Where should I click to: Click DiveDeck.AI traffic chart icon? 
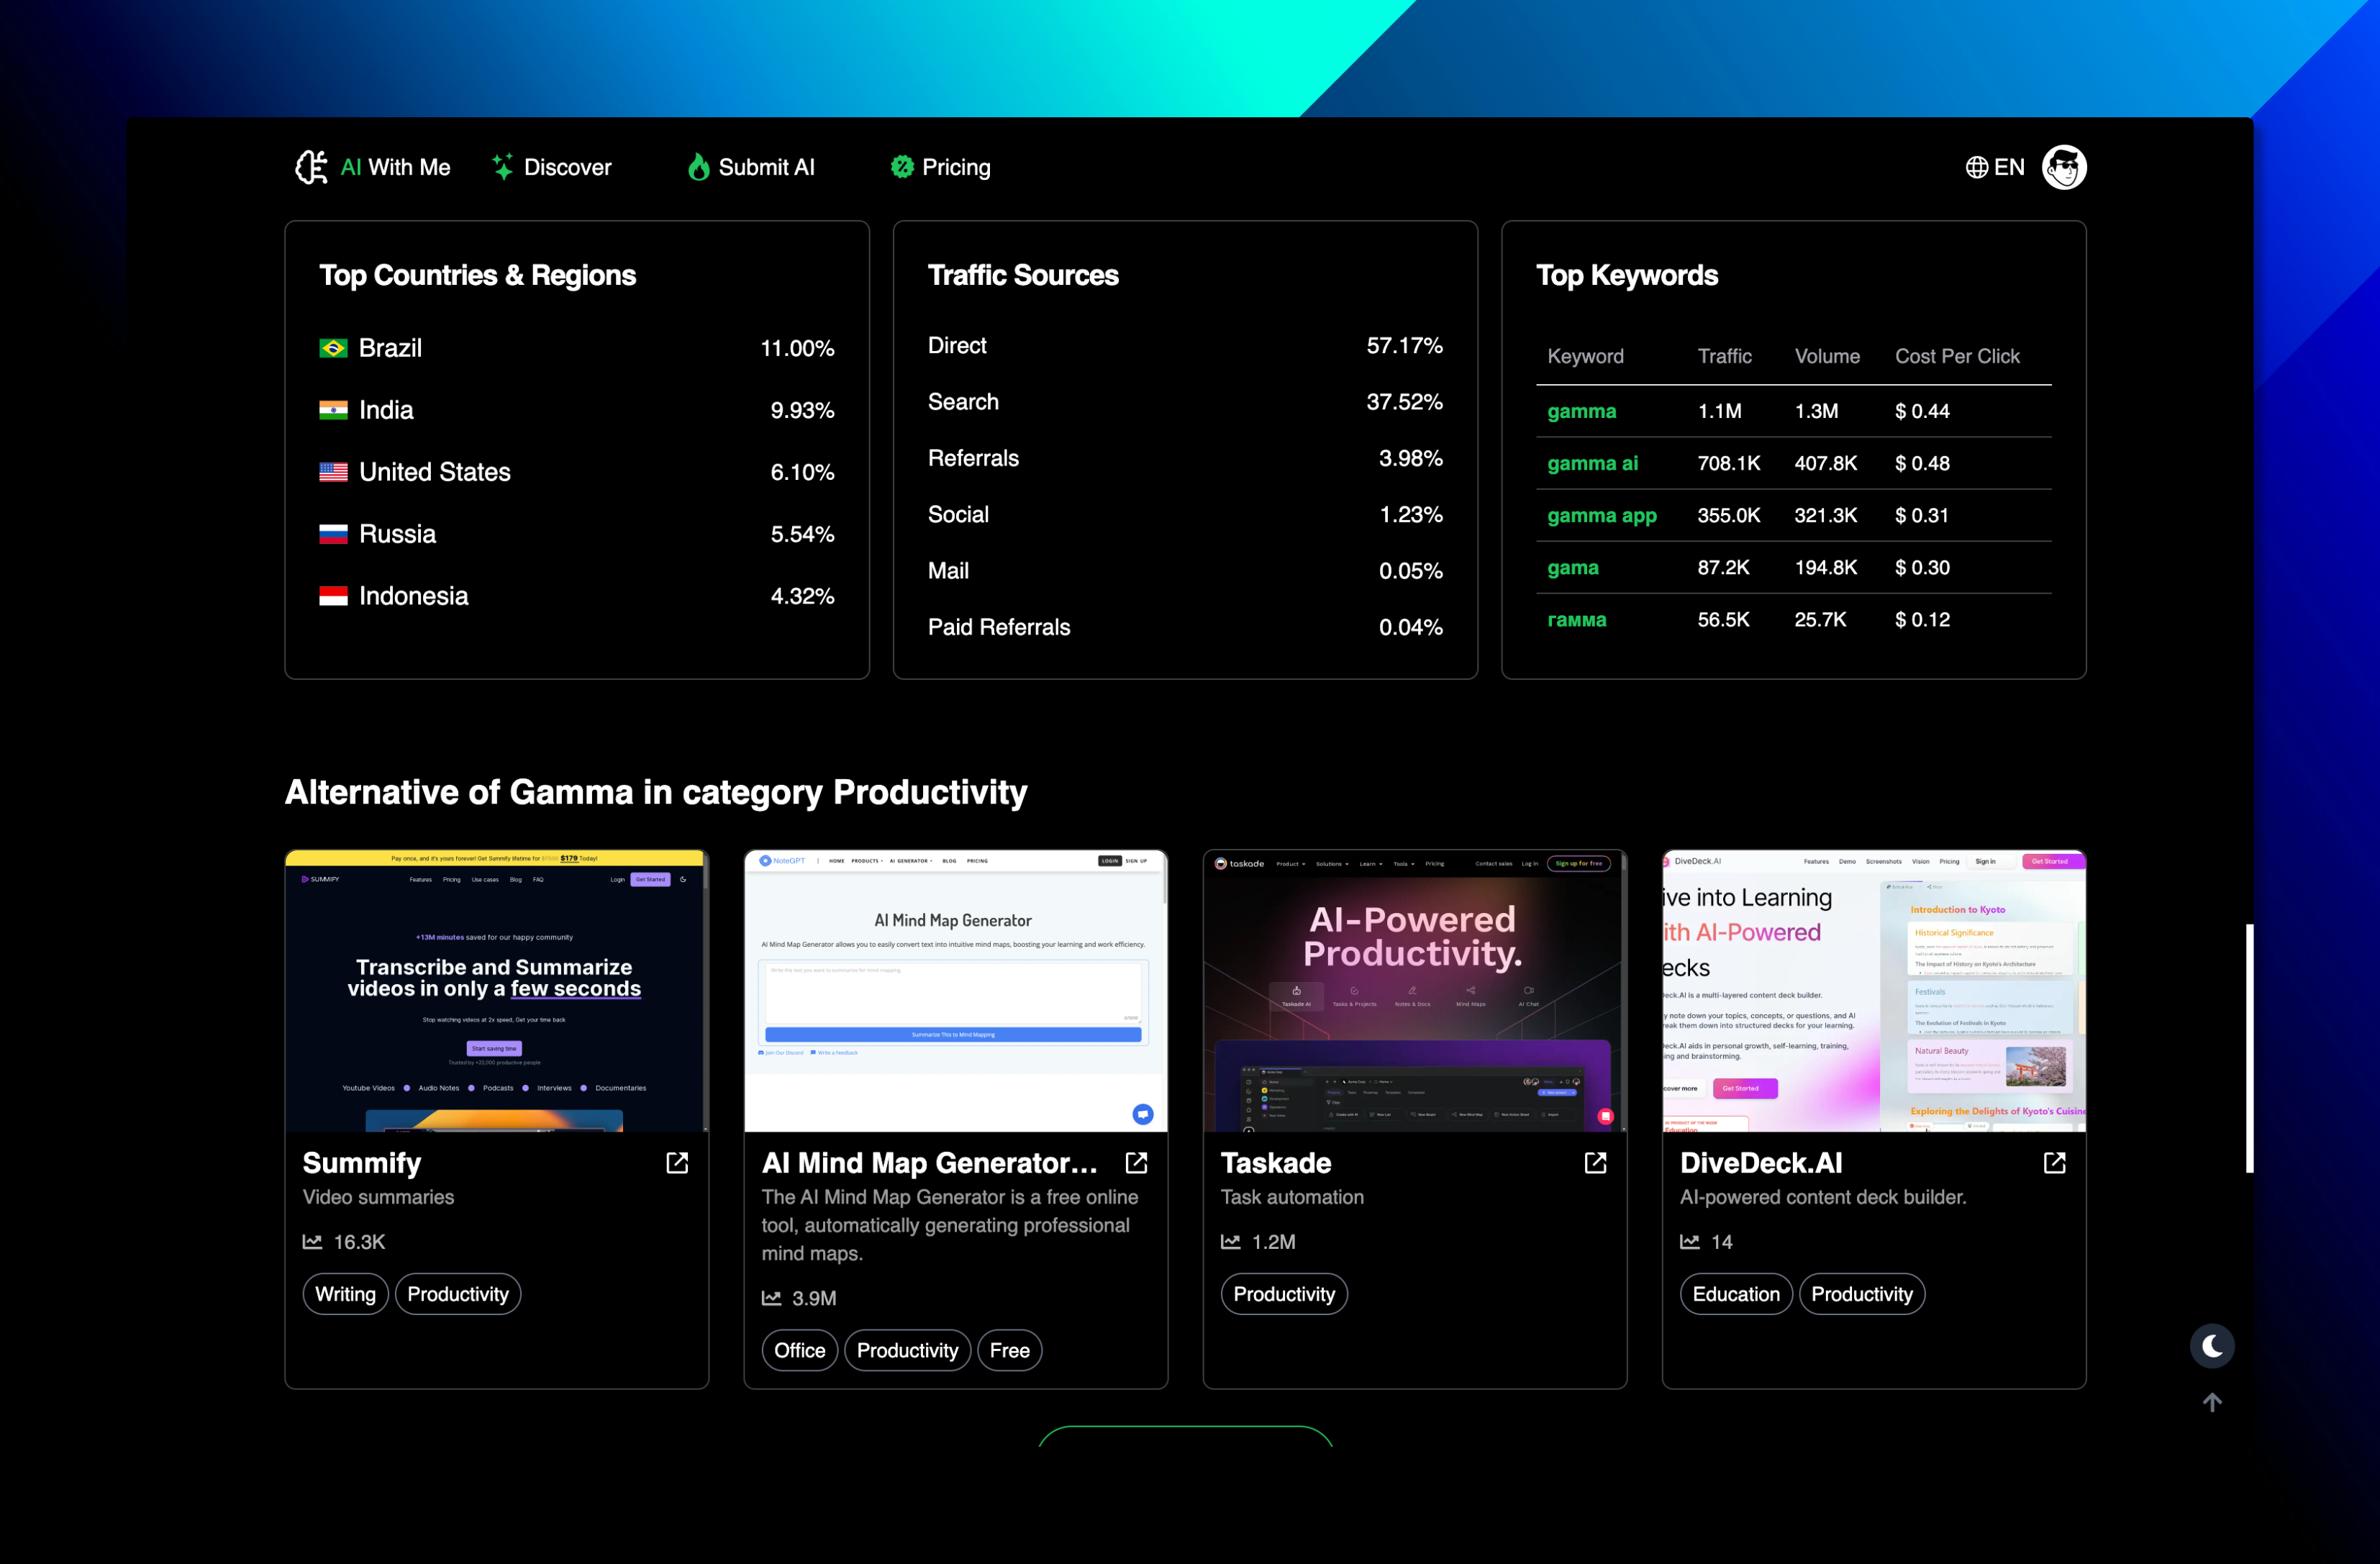pyautogui.click(x=1690, y=1241)
